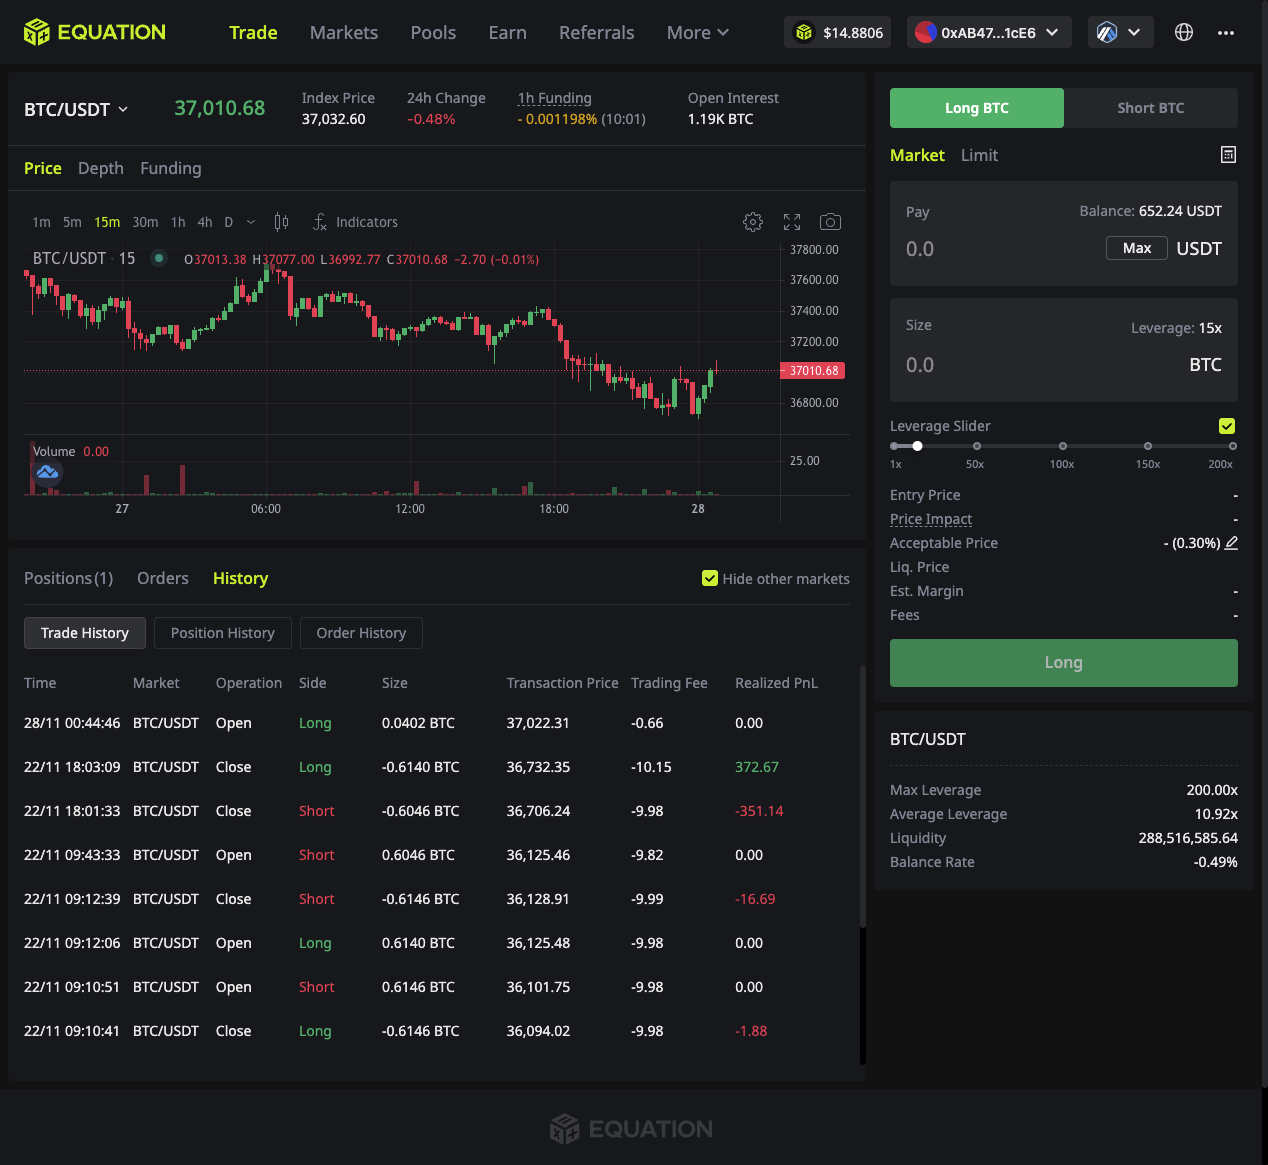
Task: Go to Trade navigation item
Action: [253, 32]
